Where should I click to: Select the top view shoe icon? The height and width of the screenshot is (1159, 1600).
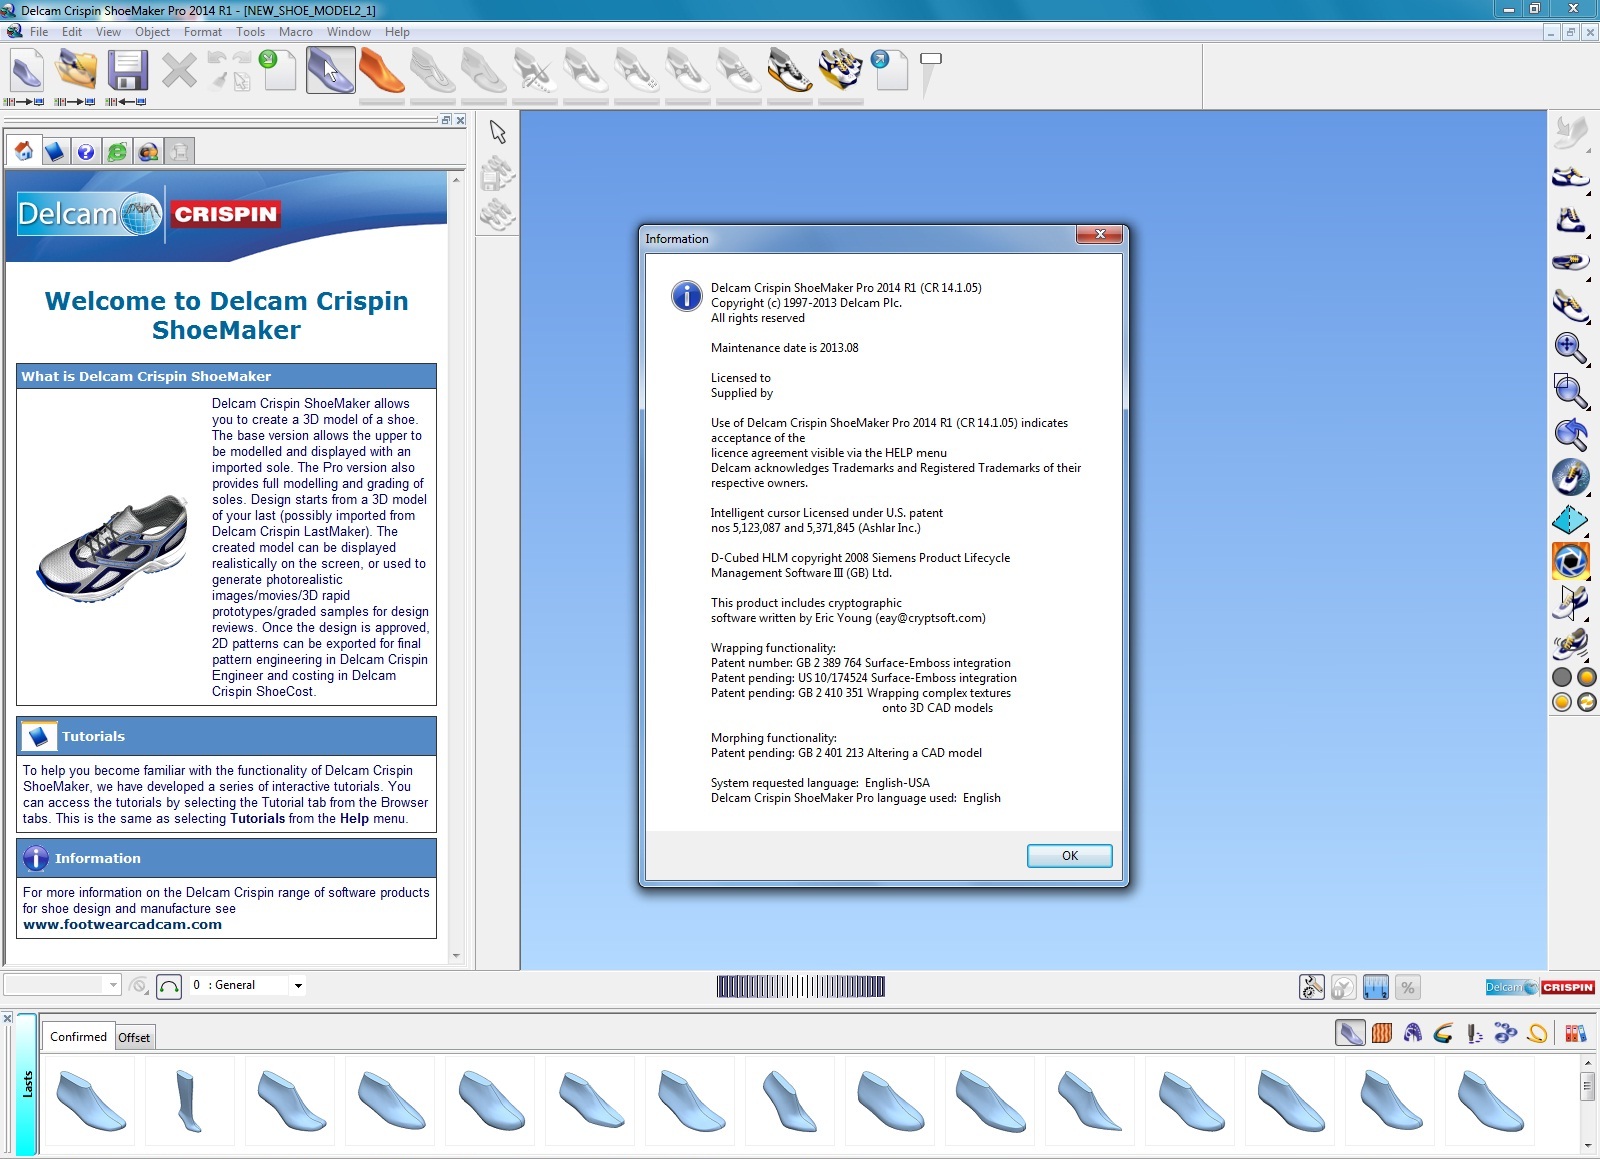1570,263
